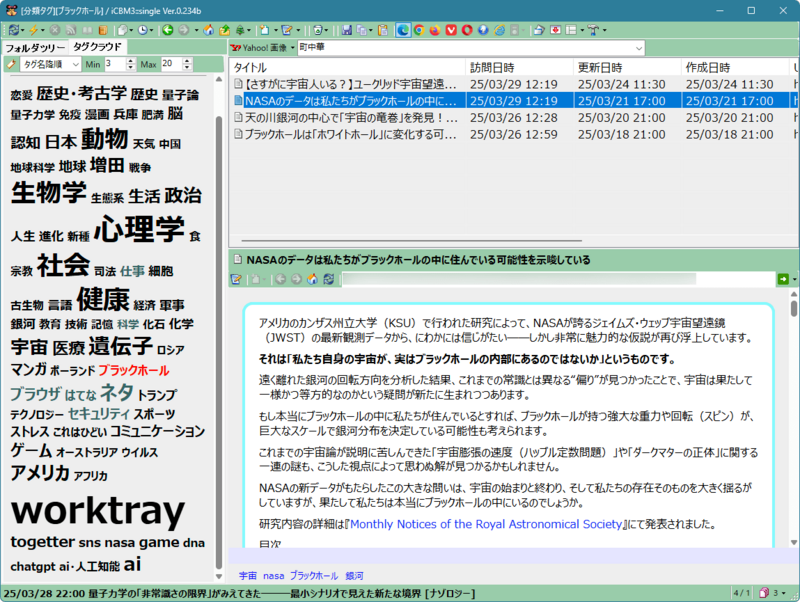Click the recycle bin icon
Image resolution: width=800 pixels, height=602 pixels.
click(x=317, y=30)
